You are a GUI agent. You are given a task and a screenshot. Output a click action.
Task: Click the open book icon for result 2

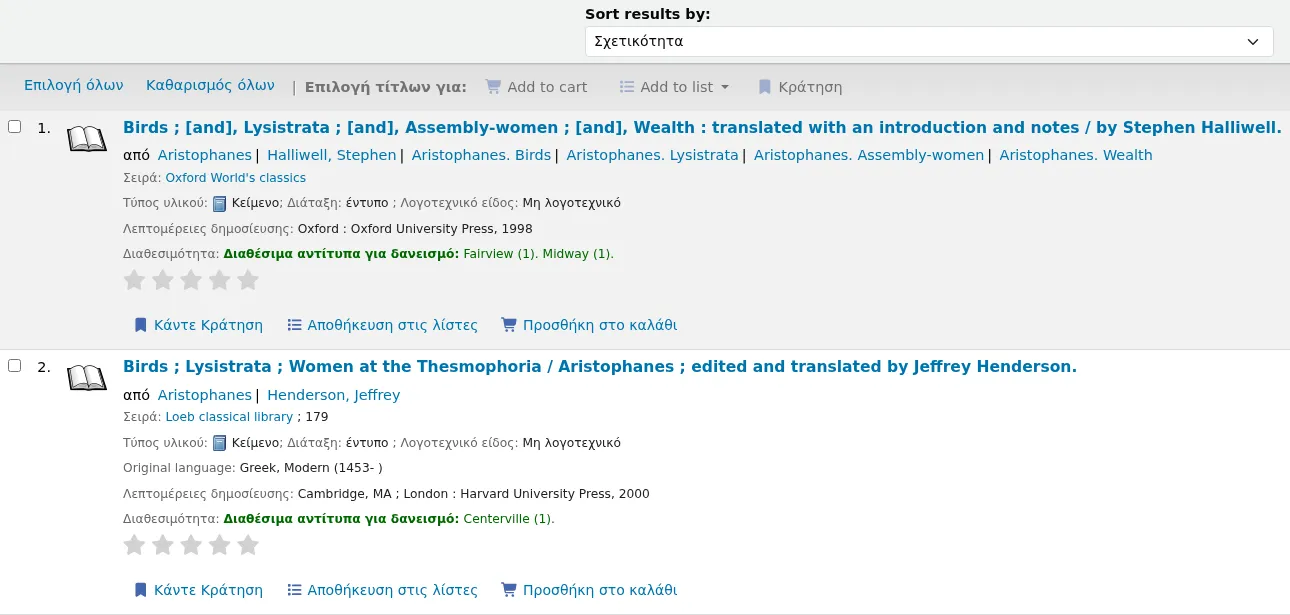pyautogui.click(x=86, y=378)
